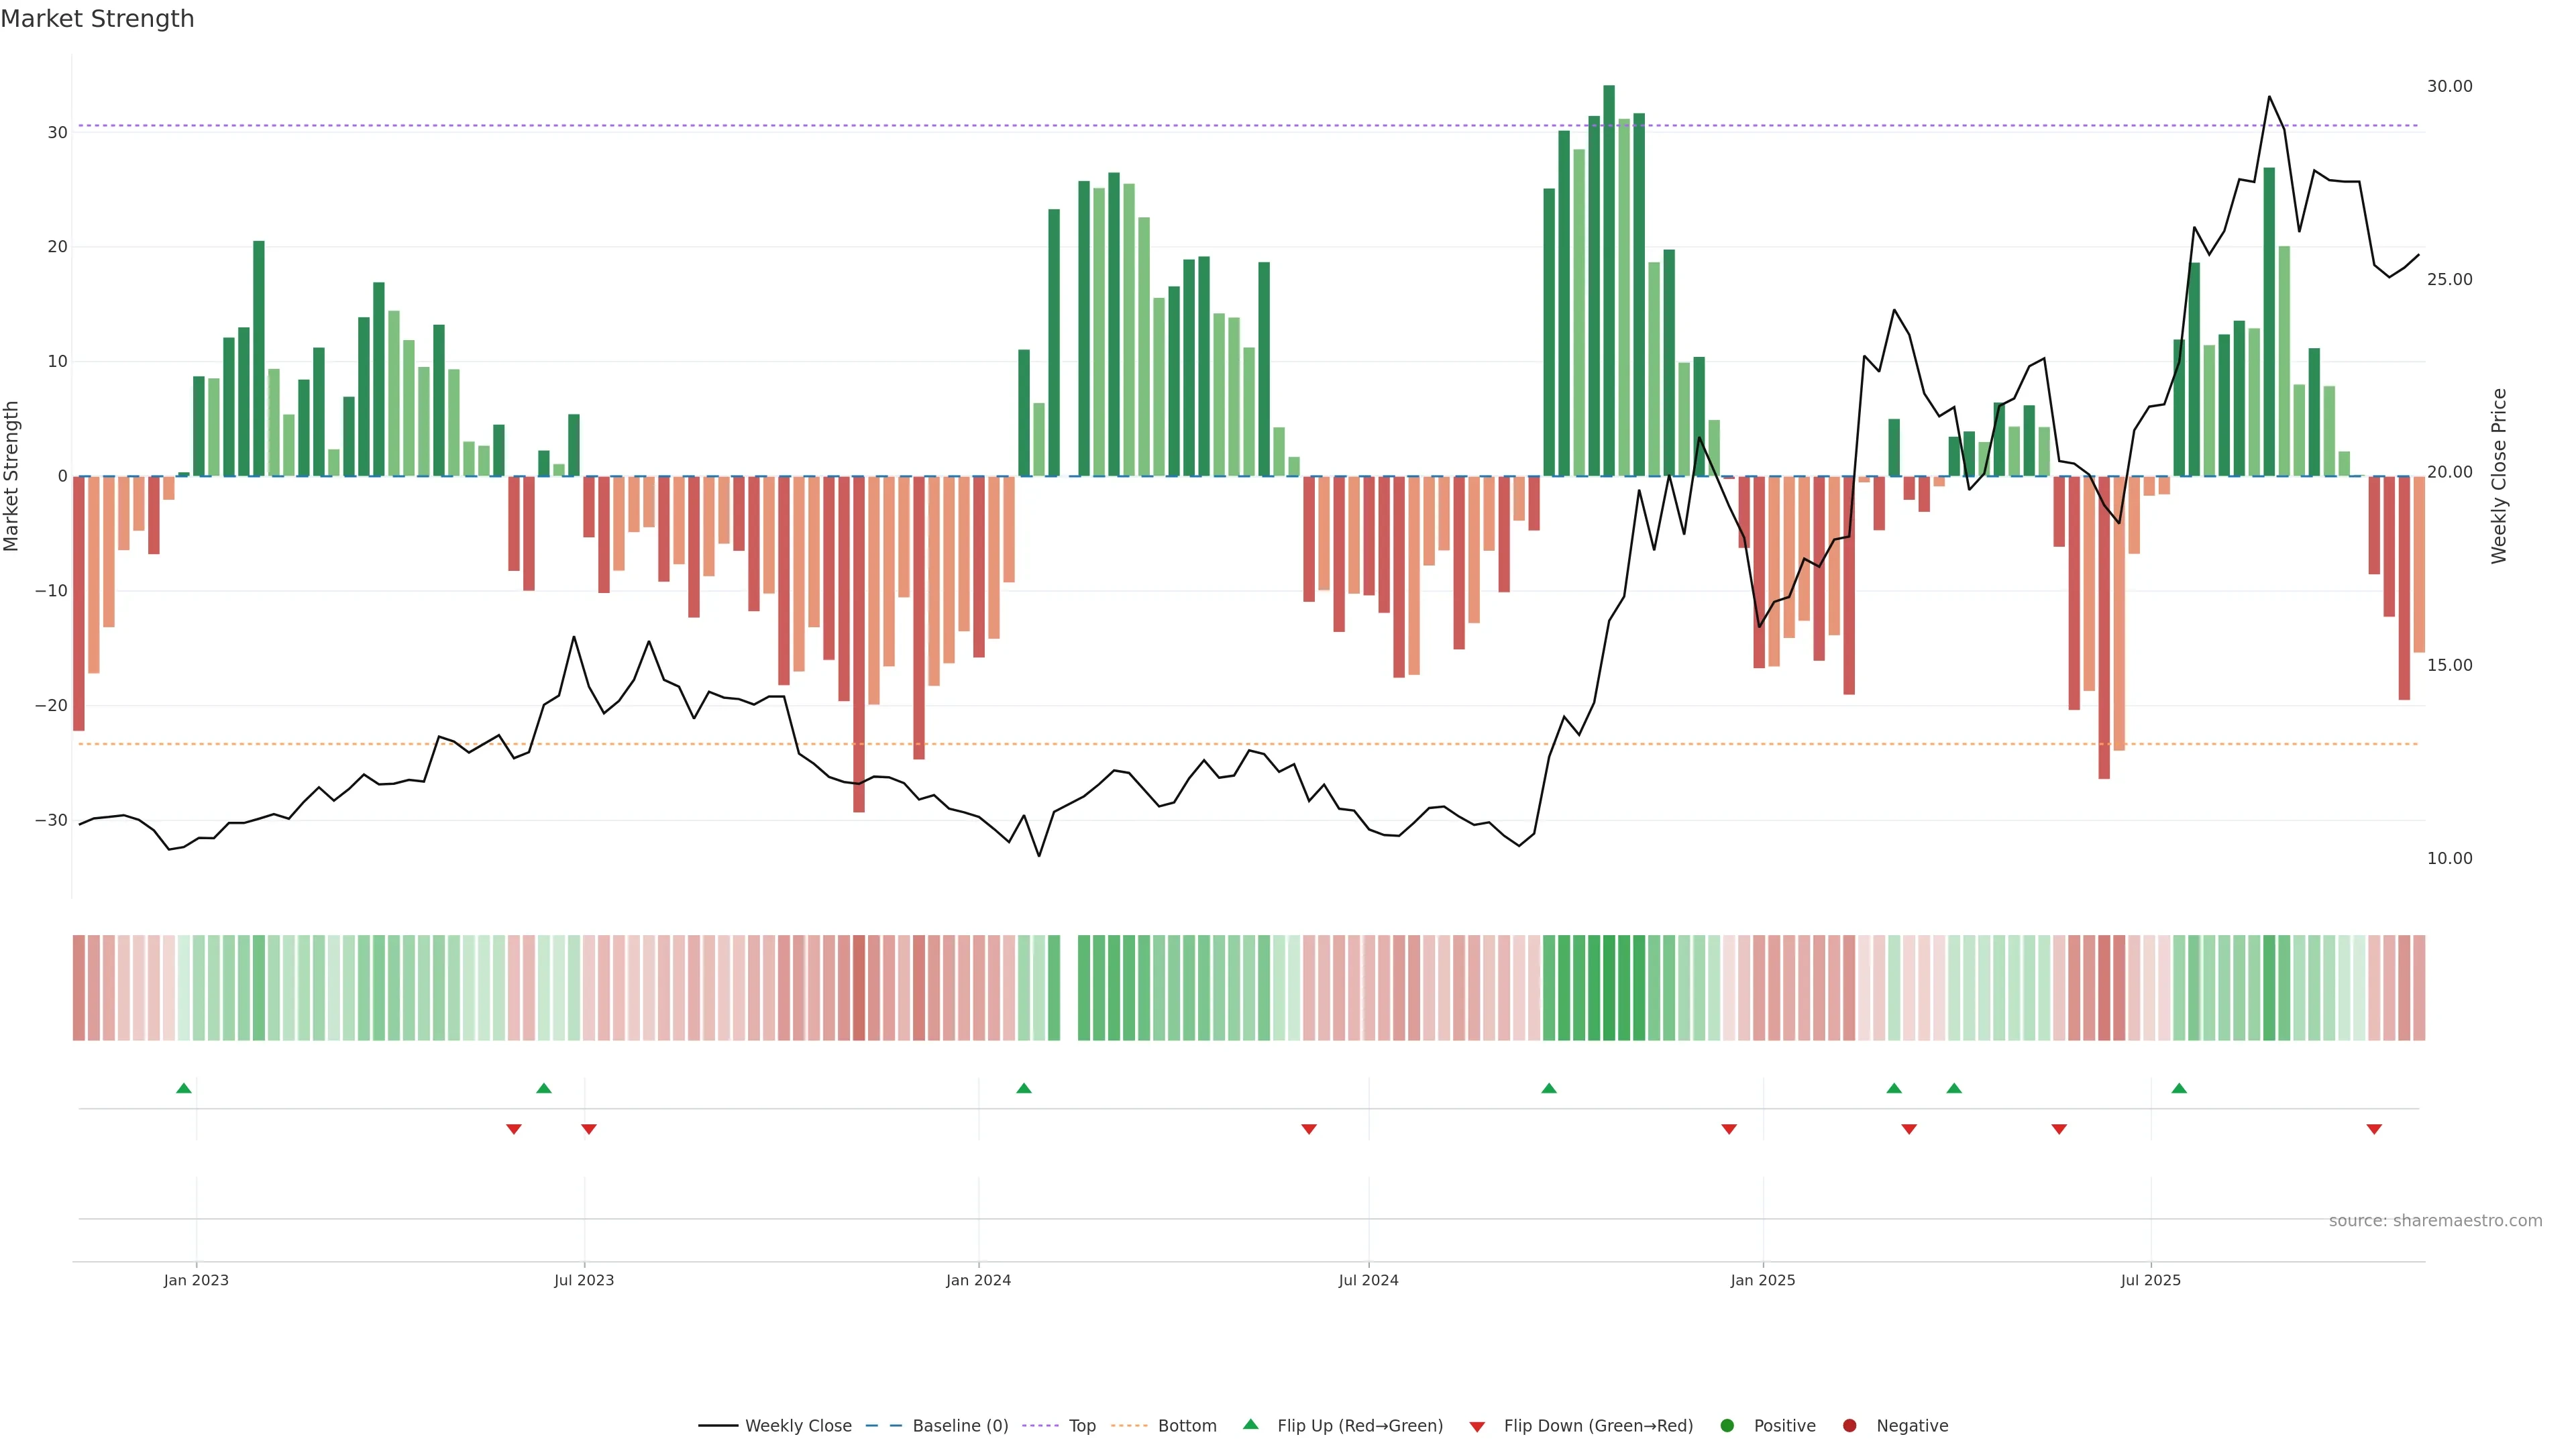Click the green Flip Up legend triangle

coord(1250,1424)
